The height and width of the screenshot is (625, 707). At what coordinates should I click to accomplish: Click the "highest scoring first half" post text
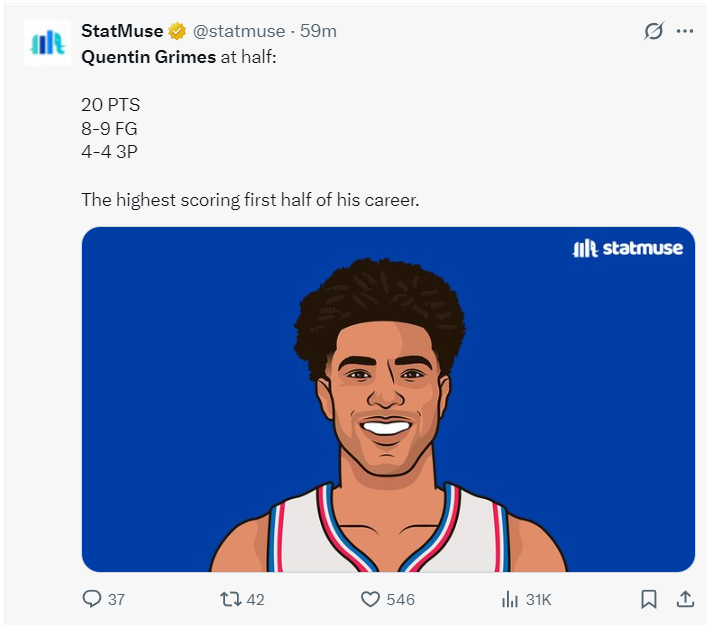pyautogui.click(x=250, y=200)
